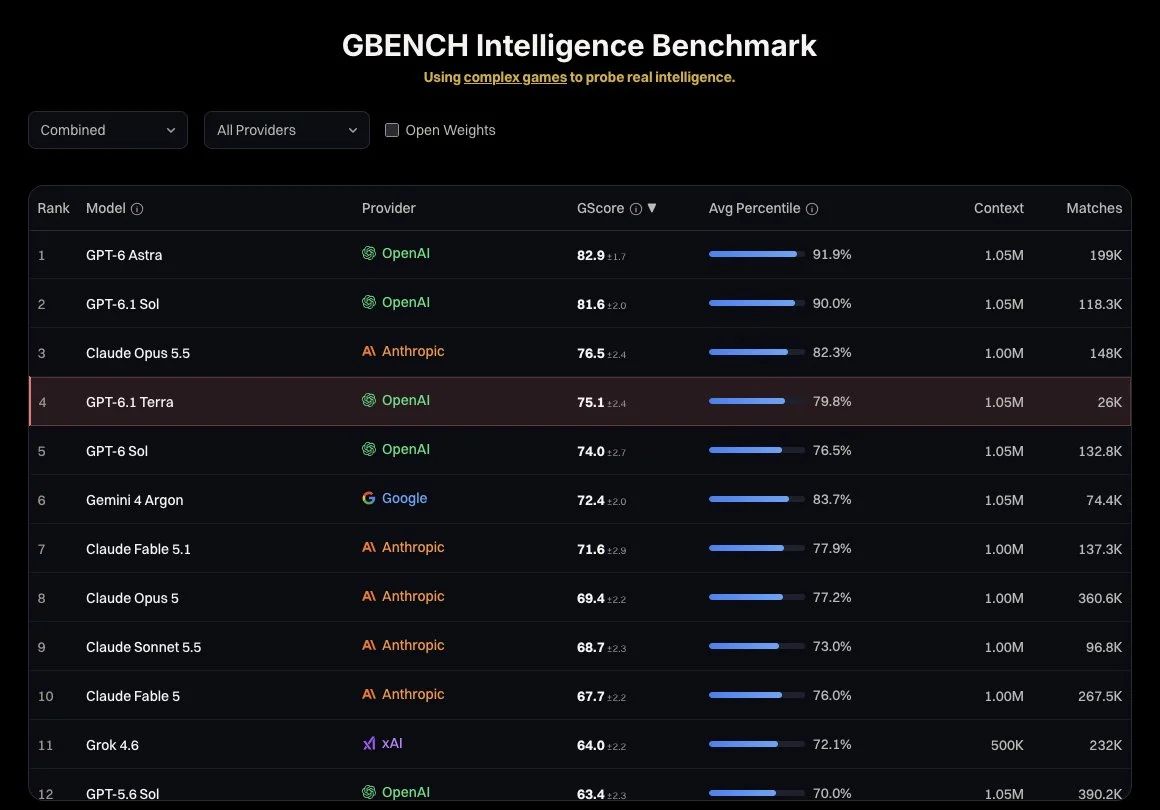Select the Grok 4.6 model name
The height and width of the screenshot is (810, 1160).
point(112,745)
